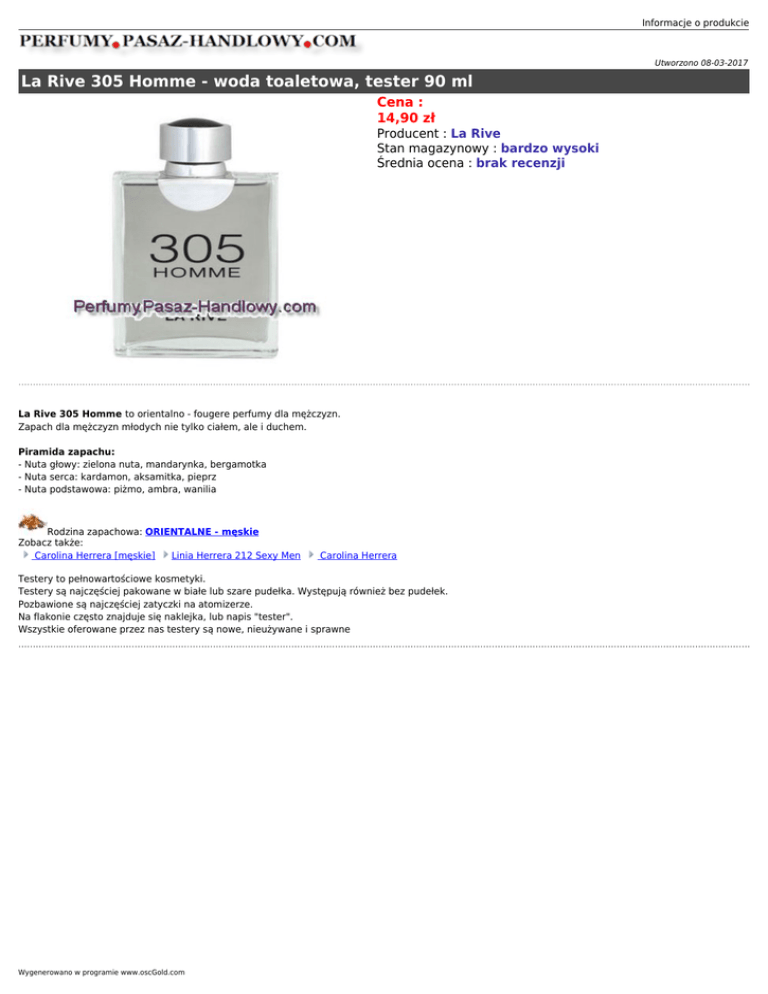Viewport: 768px width, 994px height.
Task: Click the 'Piramida zapachu:' heading
Action: (x=67, y=452)
